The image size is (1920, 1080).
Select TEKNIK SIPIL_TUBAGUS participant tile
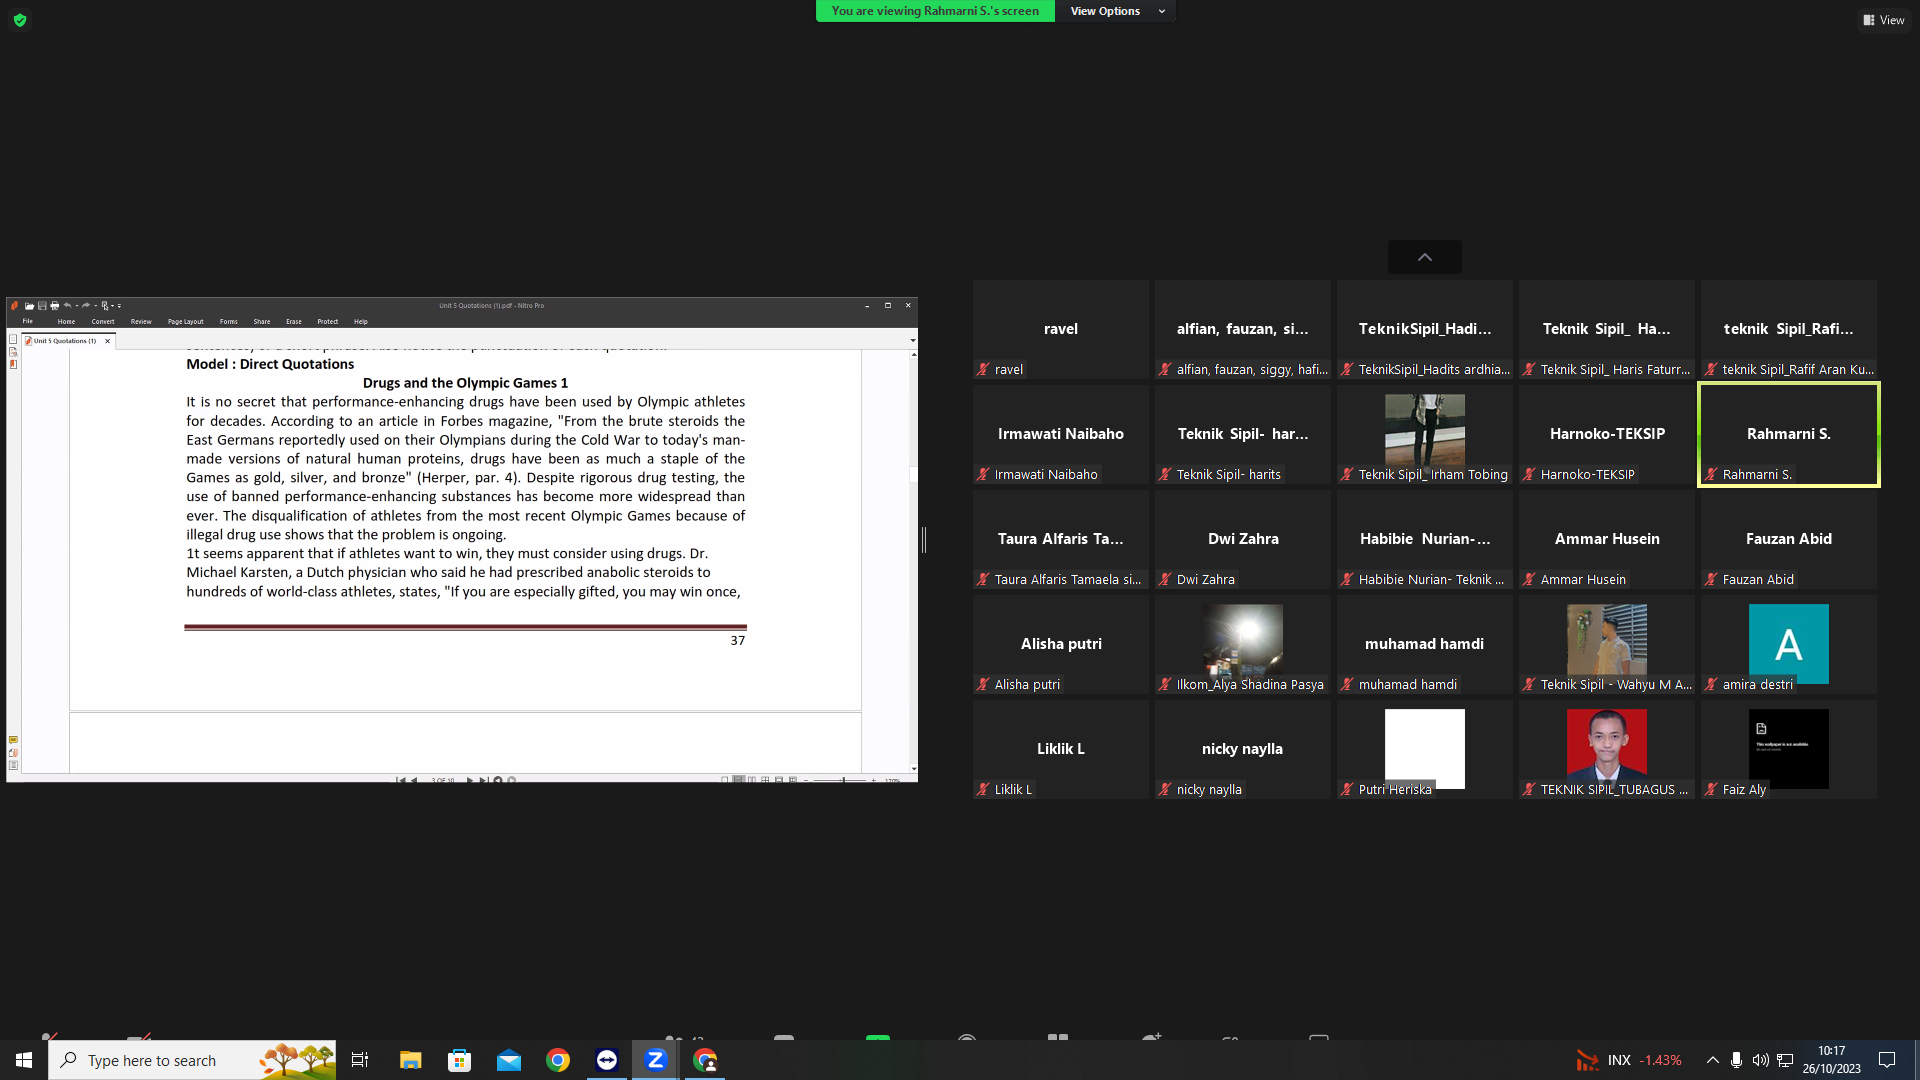[x=1607, y=749]
